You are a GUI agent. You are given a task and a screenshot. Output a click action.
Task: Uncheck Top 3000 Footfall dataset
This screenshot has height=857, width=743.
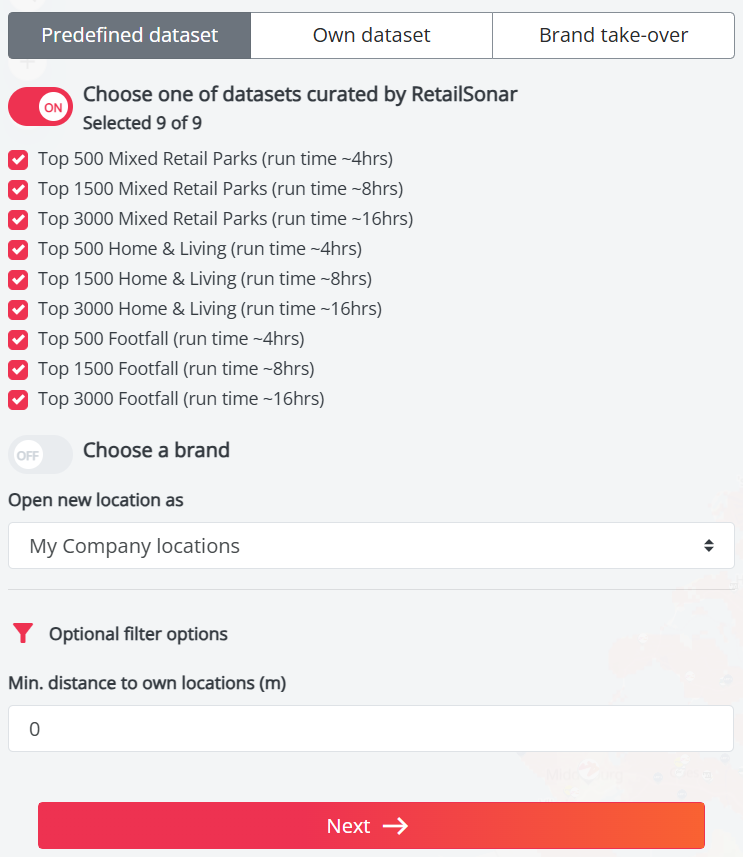click(18, 399)
